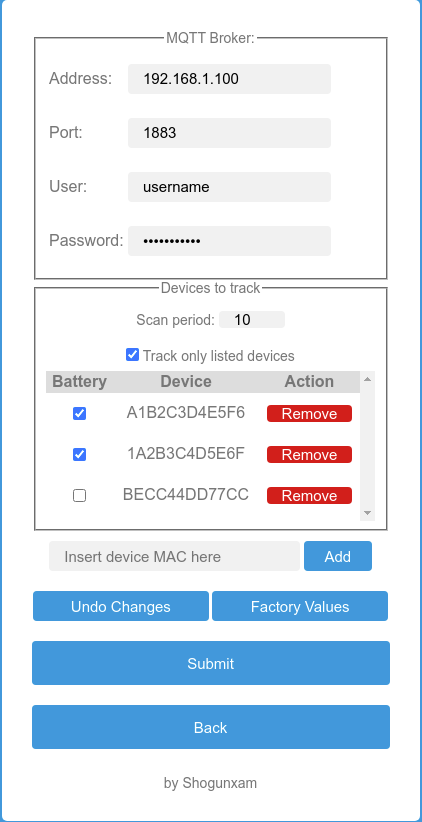Click the device list scroll up arrow
This screenshot has height=822, width=422.
[367, 378]
